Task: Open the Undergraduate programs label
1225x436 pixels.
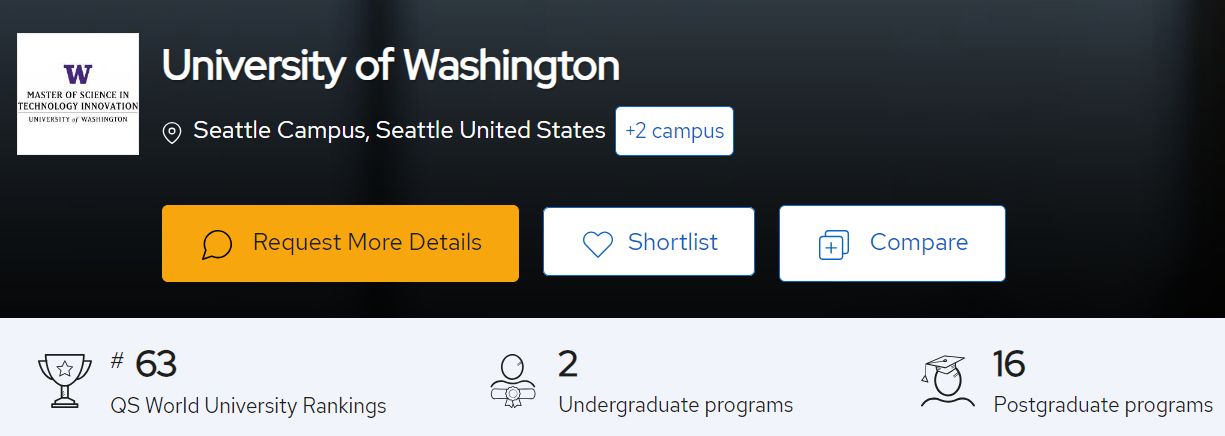Action: (x=675, y=405)
